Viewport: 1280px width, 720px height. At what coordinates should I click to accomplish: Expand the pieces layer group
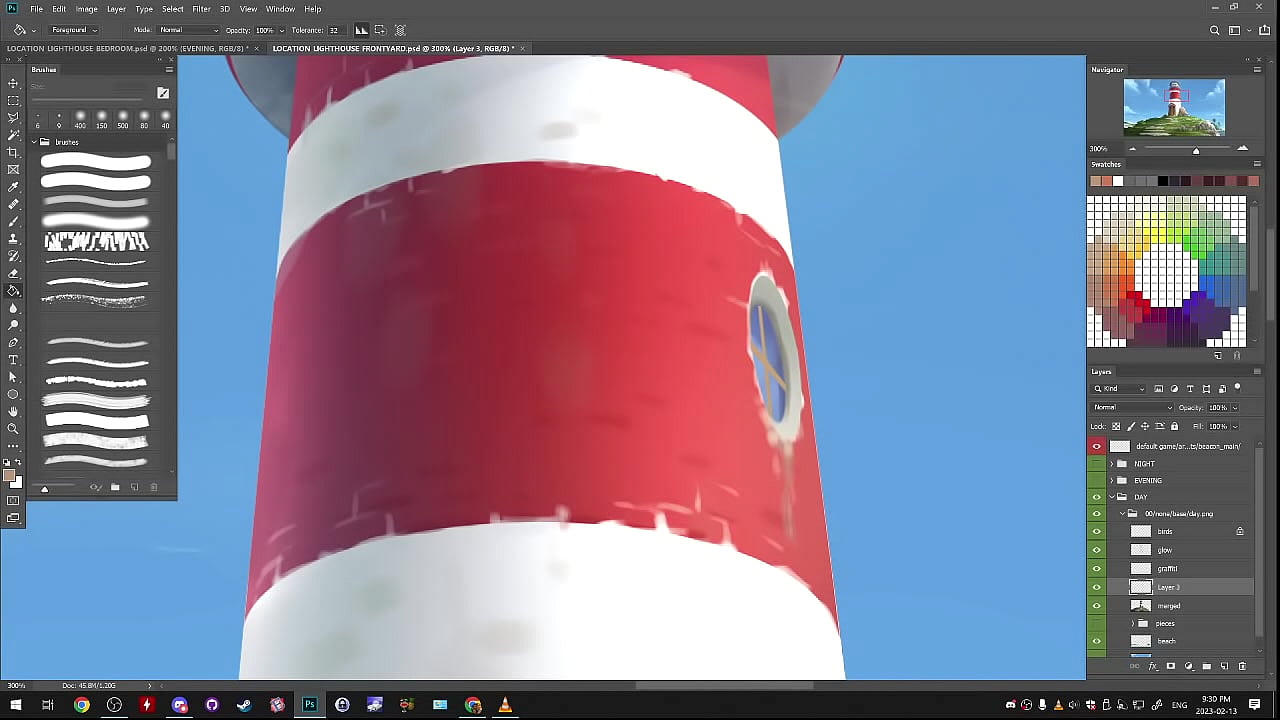pos(1133,623)
